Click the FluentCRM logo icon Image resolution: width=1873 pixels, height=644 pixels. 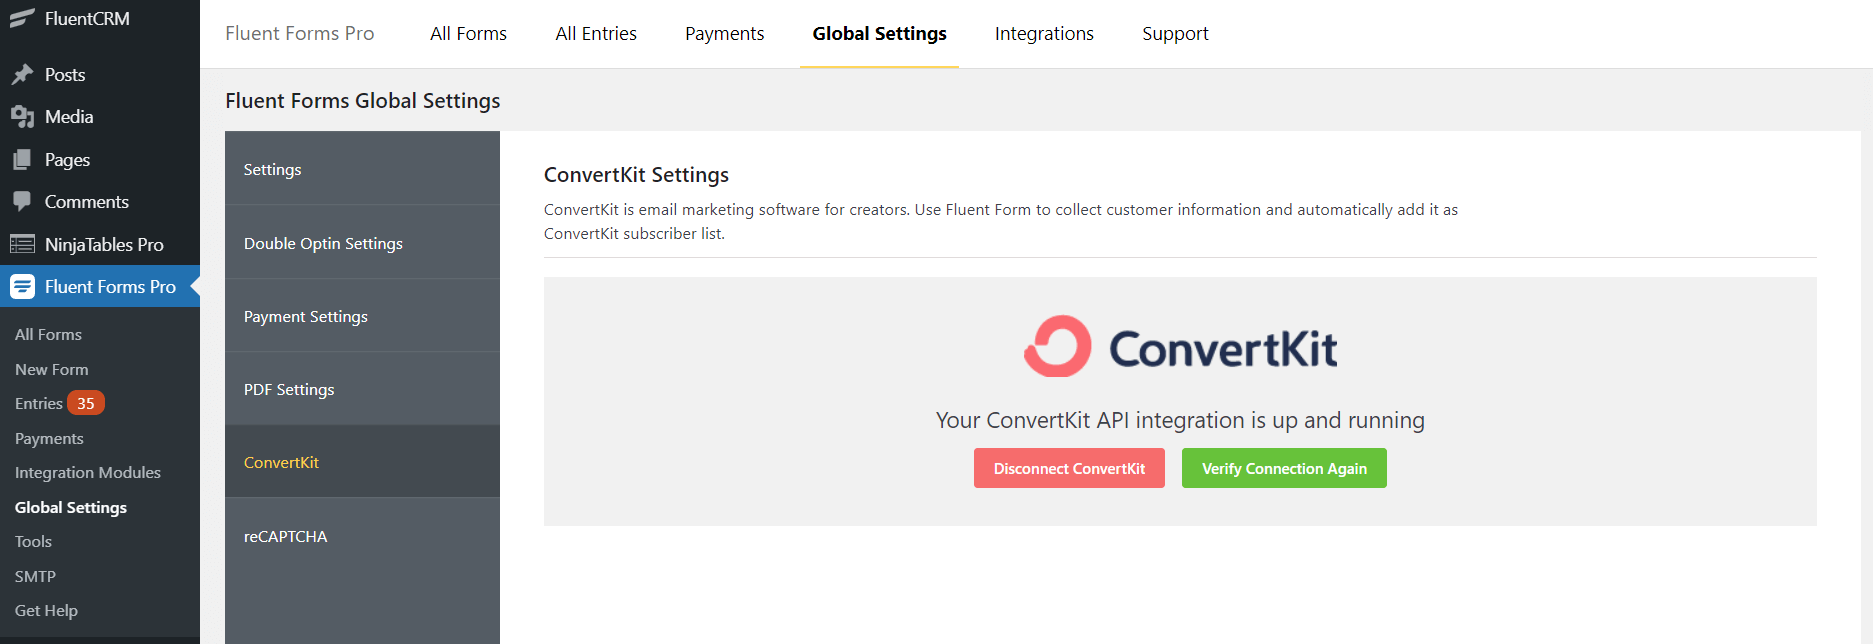pyautogui.click(x=22, y=18)
